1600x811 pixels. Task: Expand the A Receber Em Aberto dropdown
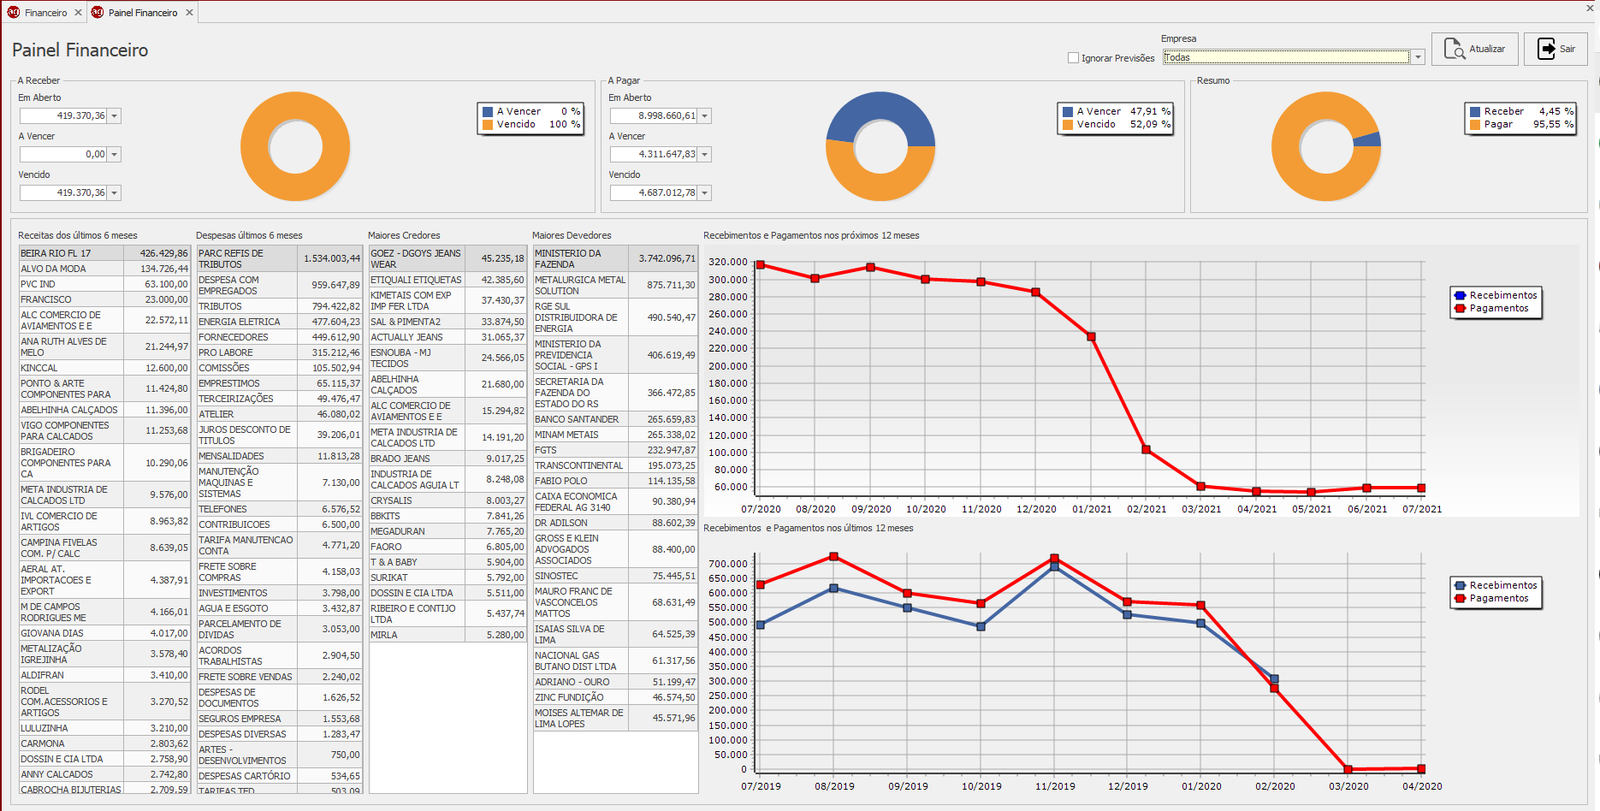pyautogui.click(x=114, y=116)
